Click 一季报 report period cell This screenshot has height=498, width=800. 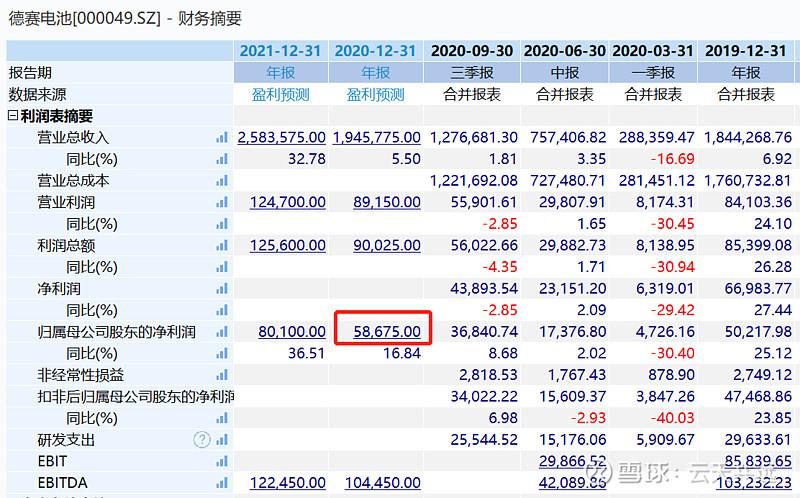653,73
